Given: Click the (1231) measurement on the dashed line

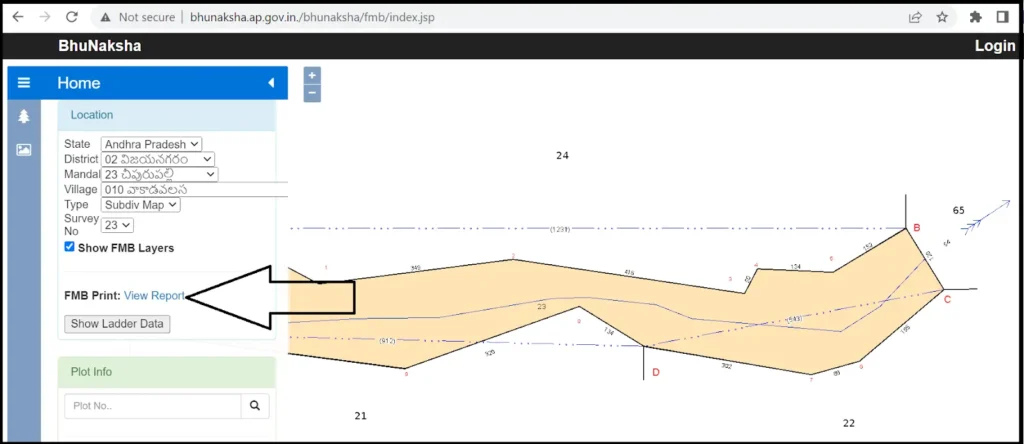Looking at the screenshot, I should (x=560, y=229).
